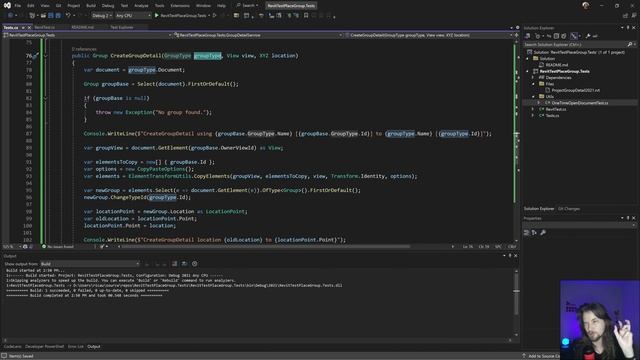640x360 pixels.
Task: Switch to the RevitTest.cs tab
Action: (44, 27)
